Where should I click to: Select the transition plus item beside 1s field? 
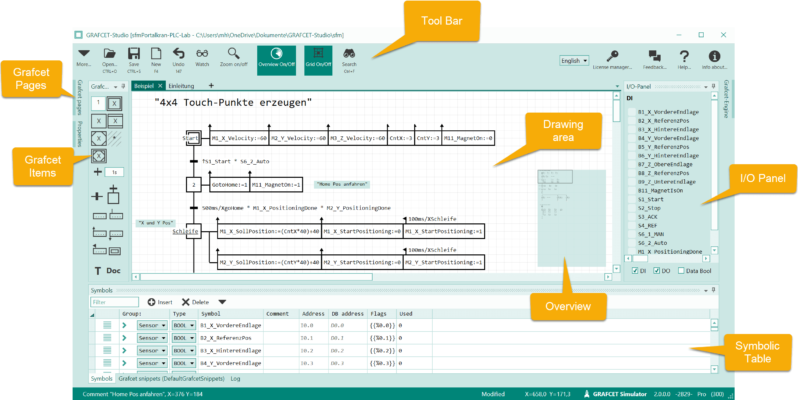pos(98,172)
